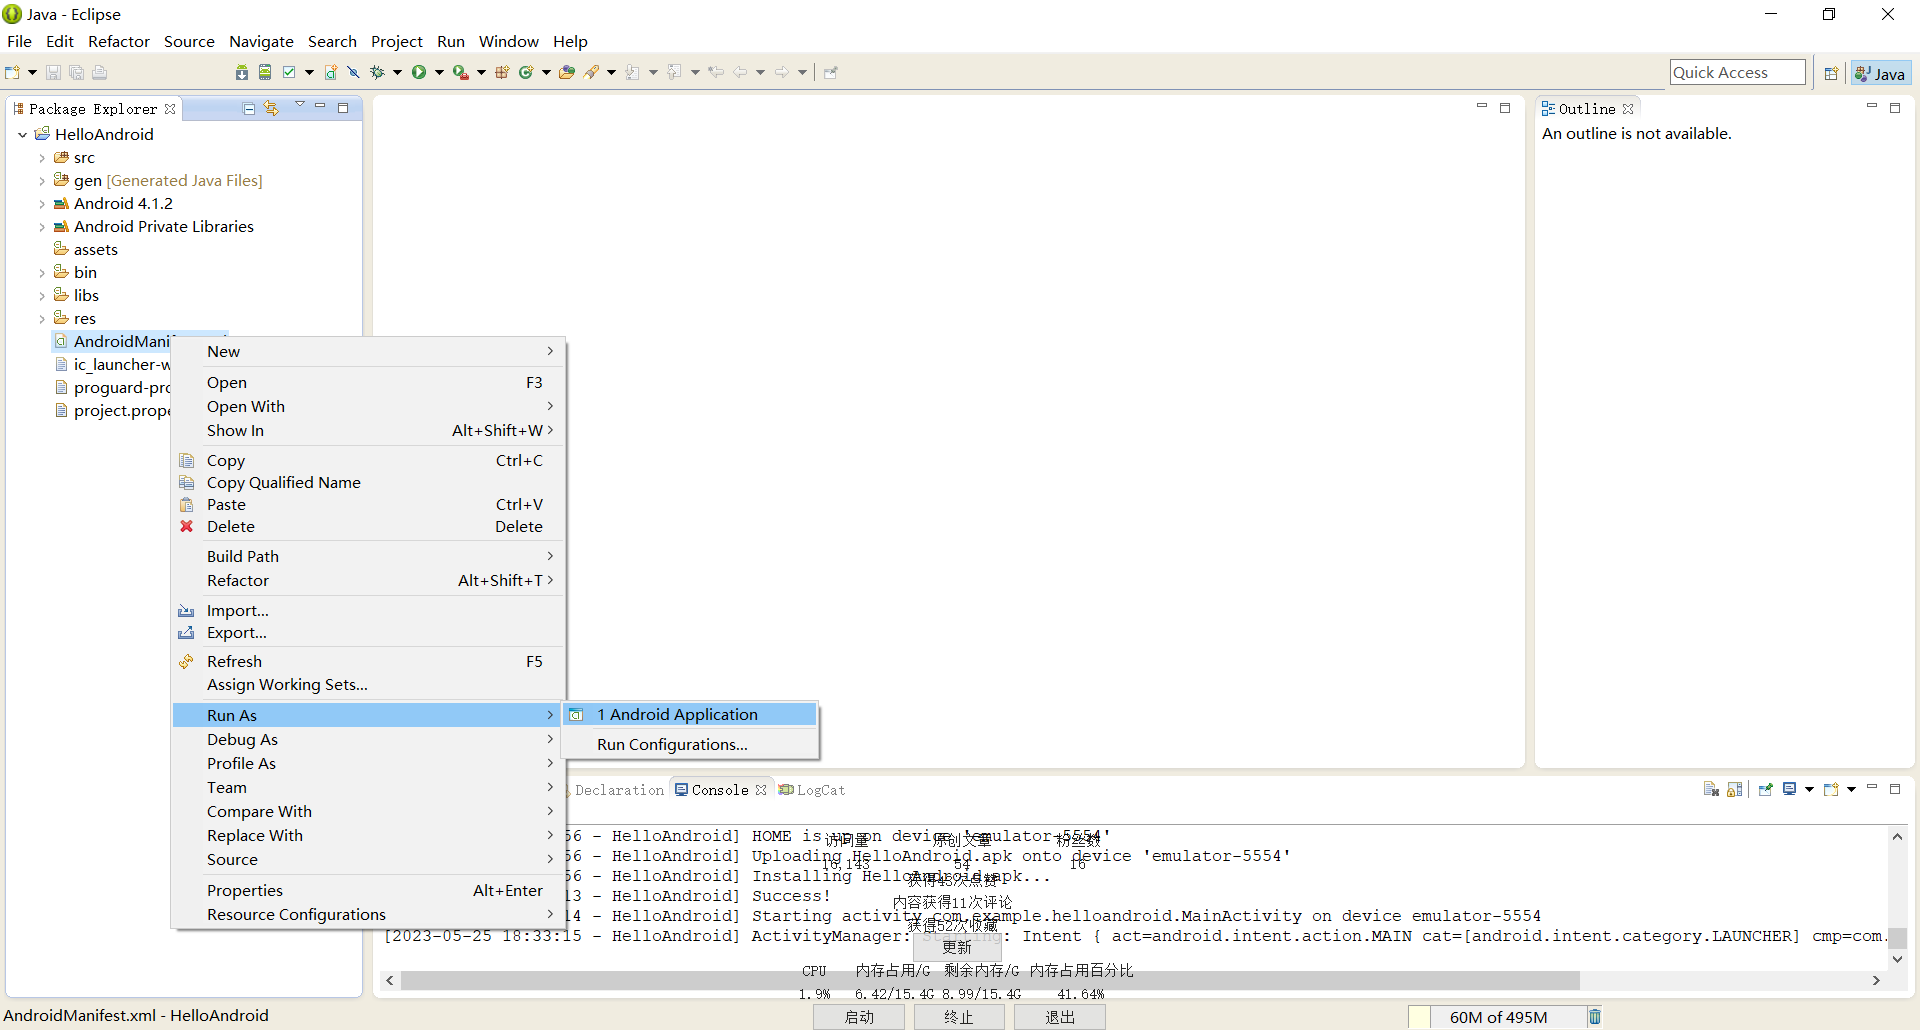Open the Refactor menu in menu bar
Image resolution: width=1920 pixels, height=1030 pixels.
pyautogui.click(x=119, y=42)
